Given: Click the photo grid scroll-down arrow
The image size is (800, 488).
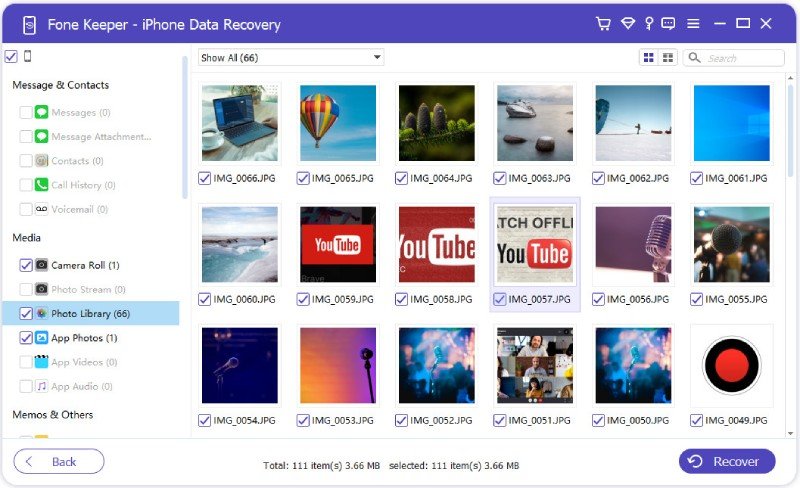Looking at the screenshot, I should click(x=790, y=433).
